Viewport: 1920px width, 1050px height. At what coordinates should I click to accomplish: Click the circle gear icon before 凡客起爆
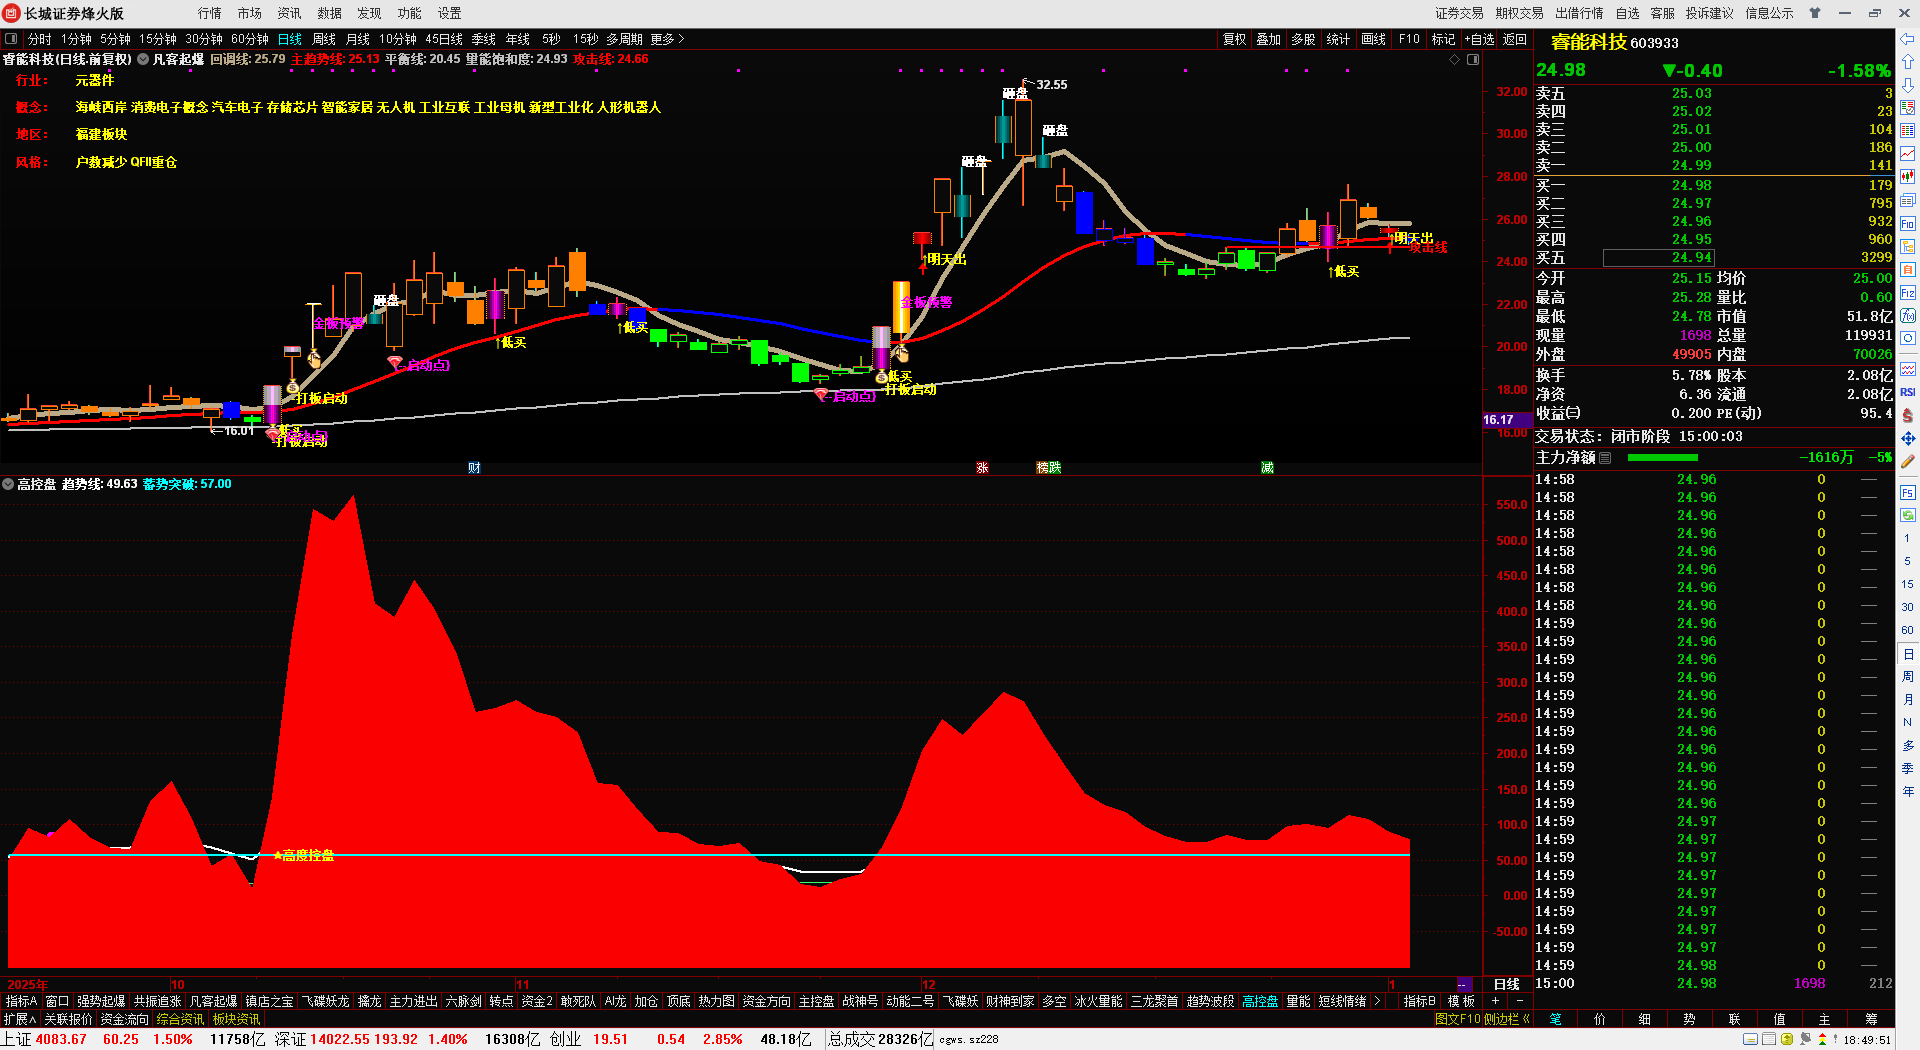[x=143, y=60]
